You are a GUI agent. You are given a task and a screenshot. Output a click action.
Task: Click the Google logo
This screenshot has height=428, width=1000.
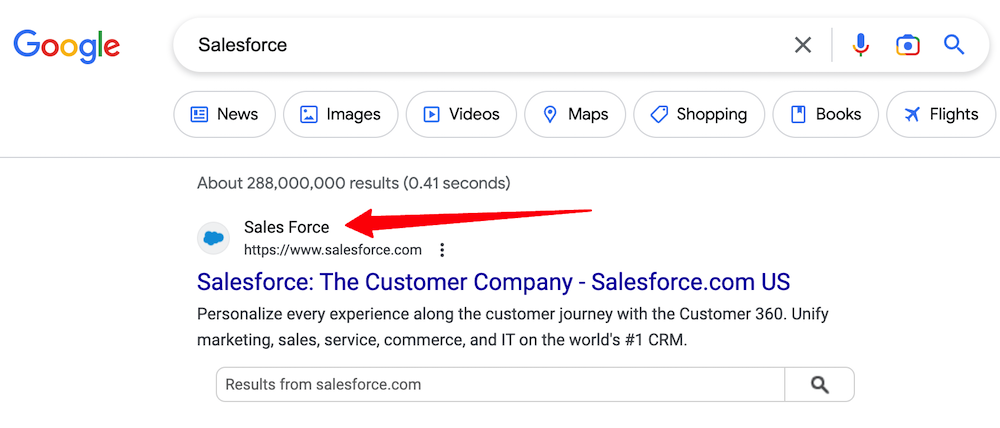coord(67,45)
